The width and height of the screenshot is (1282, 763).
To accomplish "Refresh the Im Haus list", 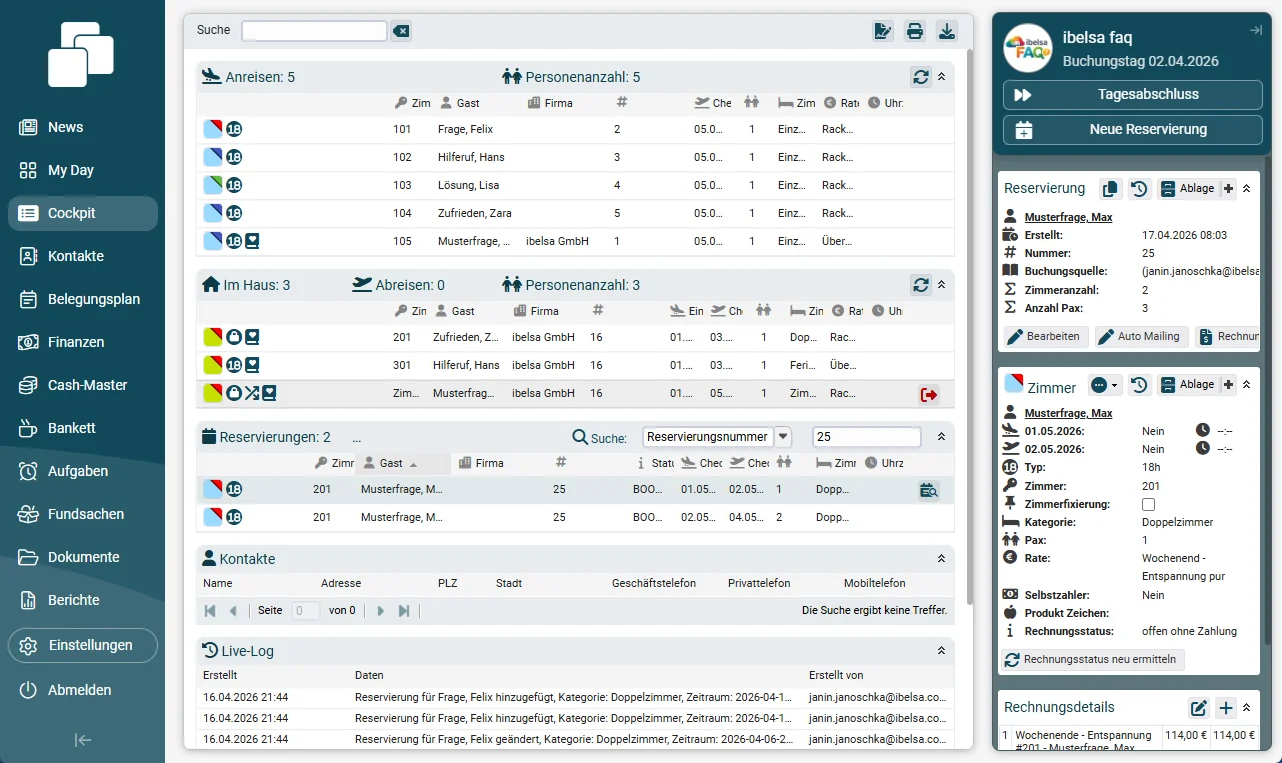I will click(921, 285).
